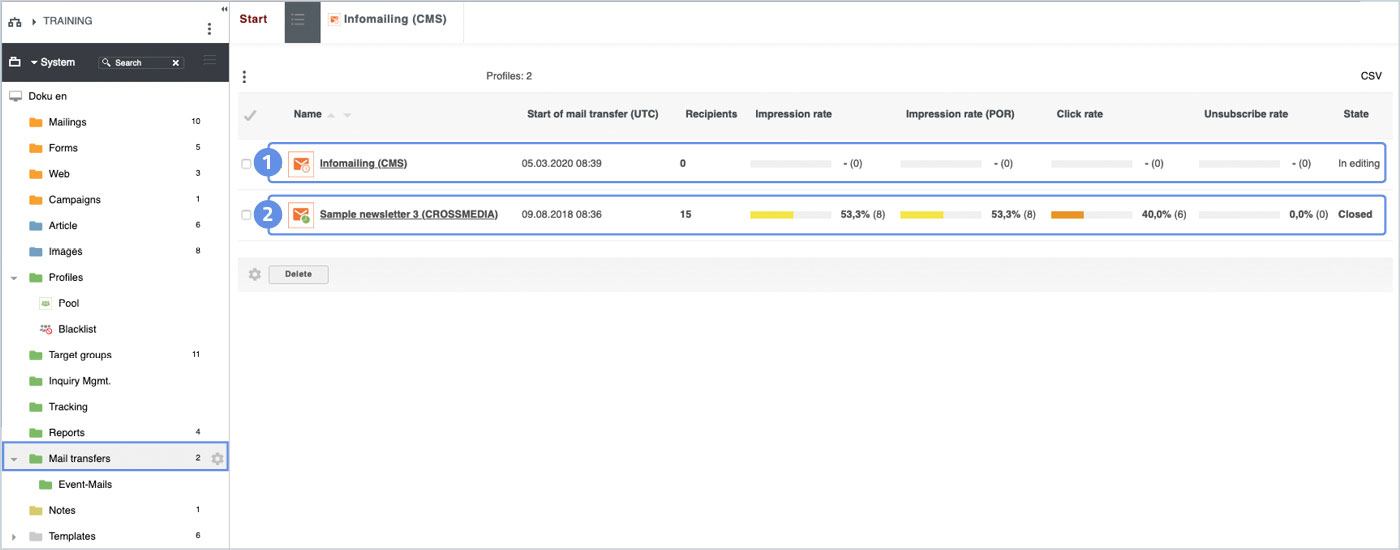
Task: Toggle select-all checkmark in table header
Action: pos(250,115)
